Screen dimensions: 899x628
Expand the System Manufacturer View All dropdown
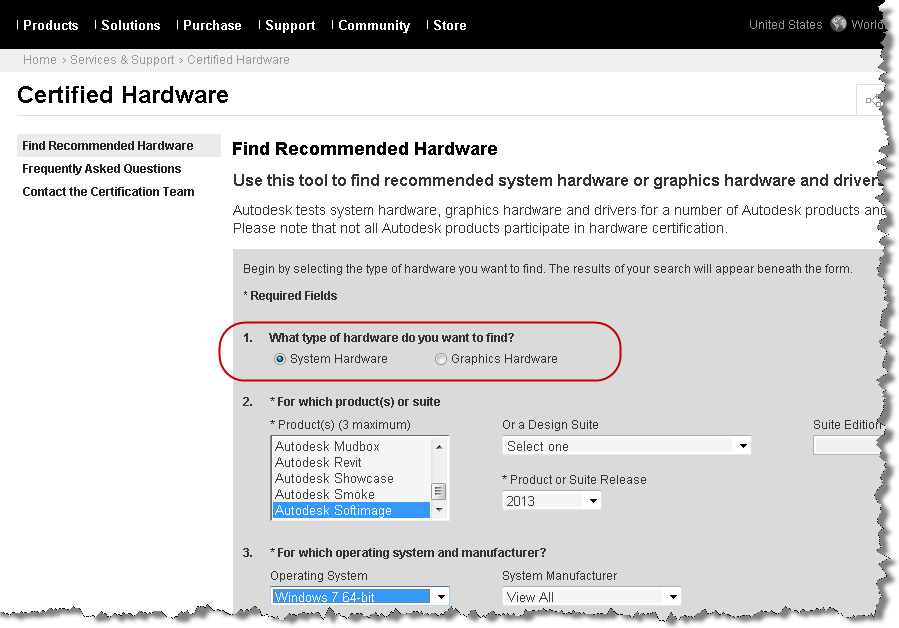pos(591,597)
